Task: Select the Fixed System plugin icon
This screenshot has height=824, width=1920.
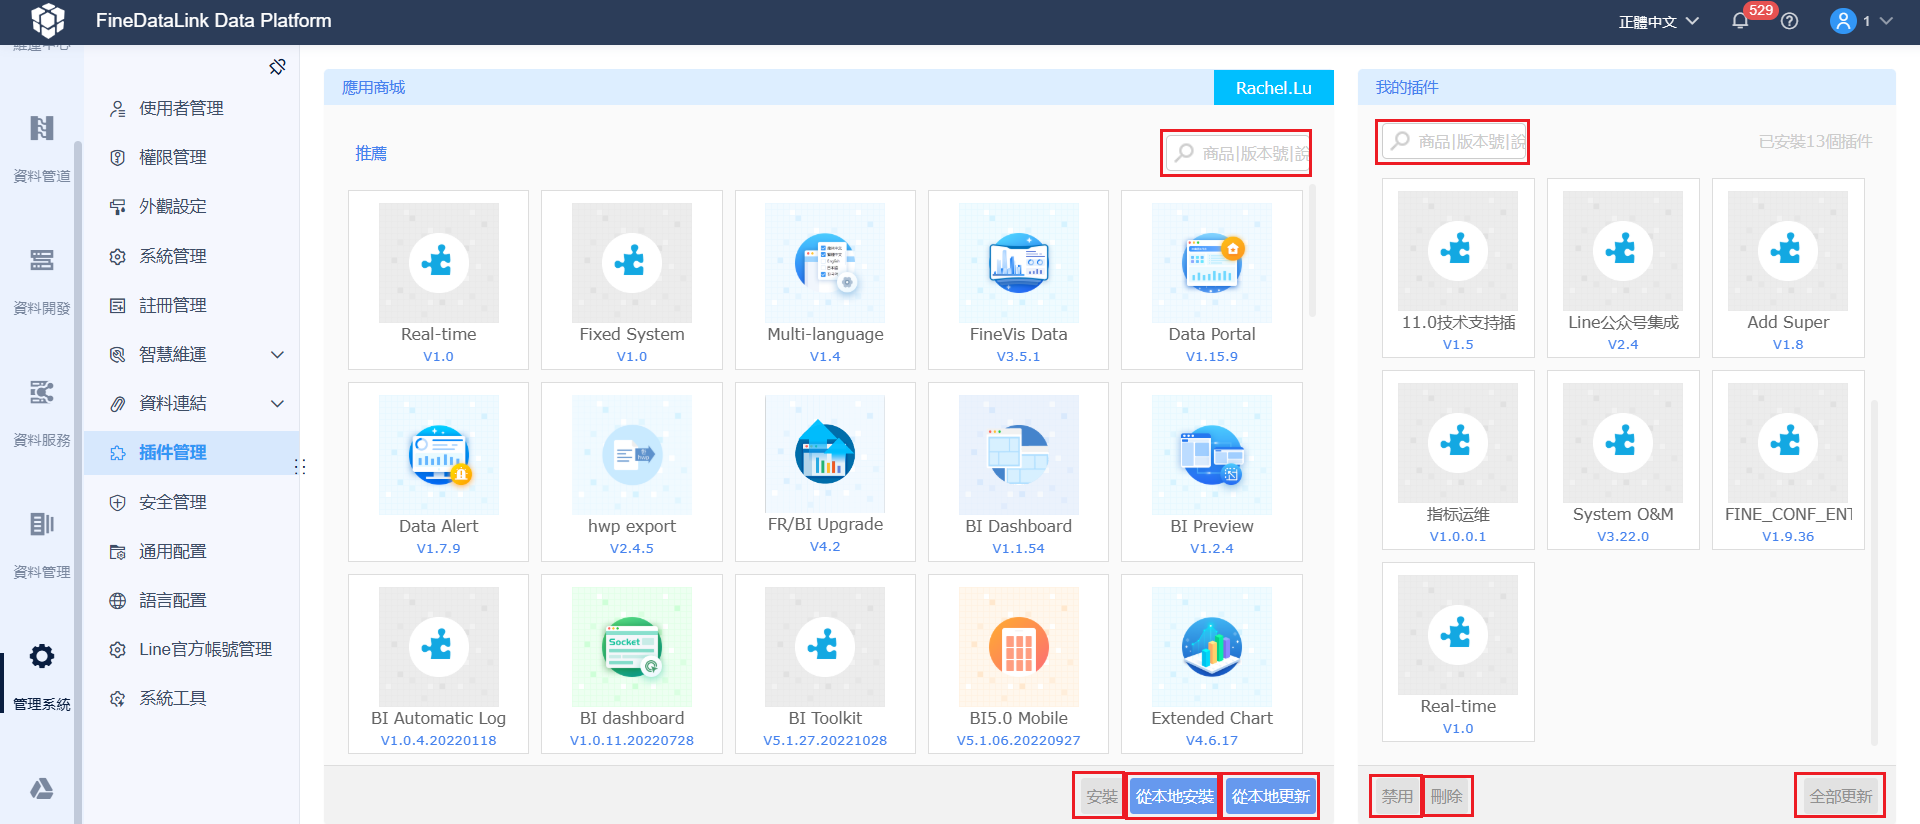Action: pos(632,263)
